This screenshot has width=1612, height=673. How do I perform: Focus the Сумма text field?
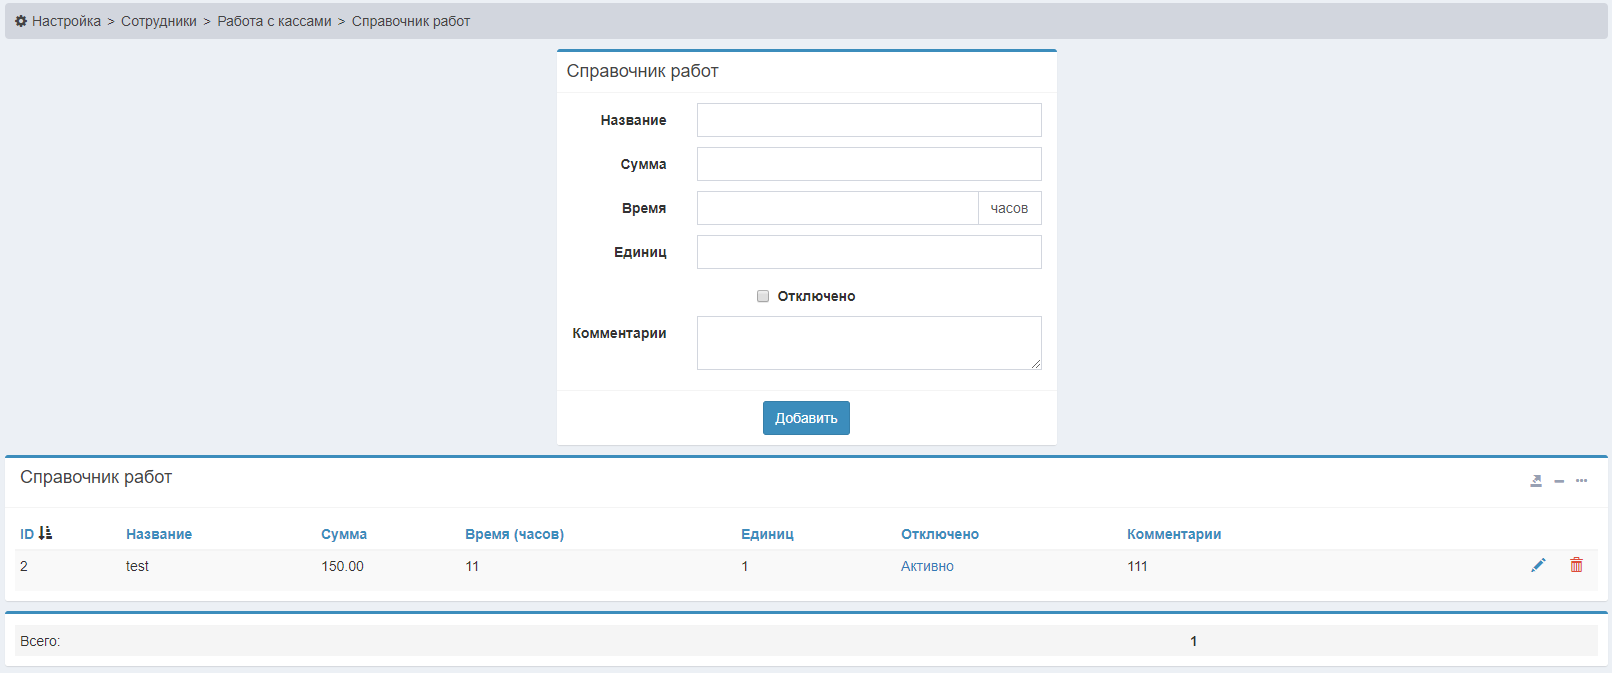pyautogui.click(x=869, y=164)
